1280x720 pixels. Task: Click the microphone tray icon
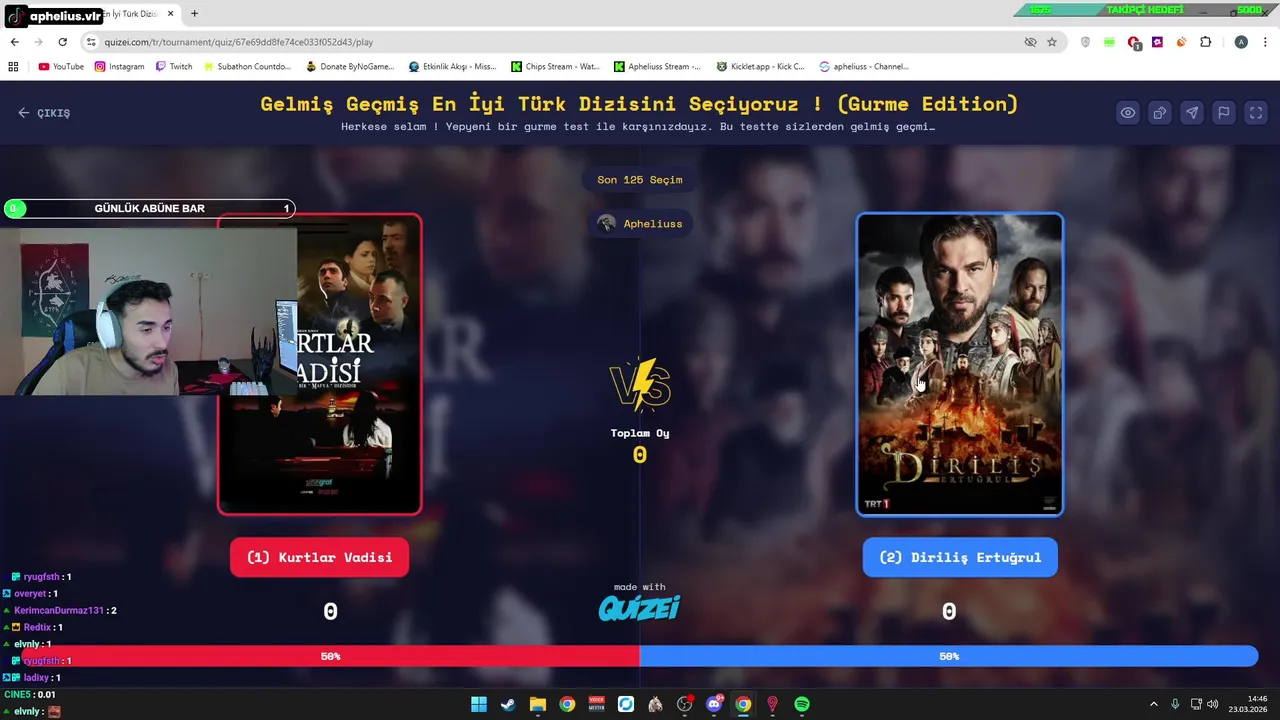tap(1175, 704)
